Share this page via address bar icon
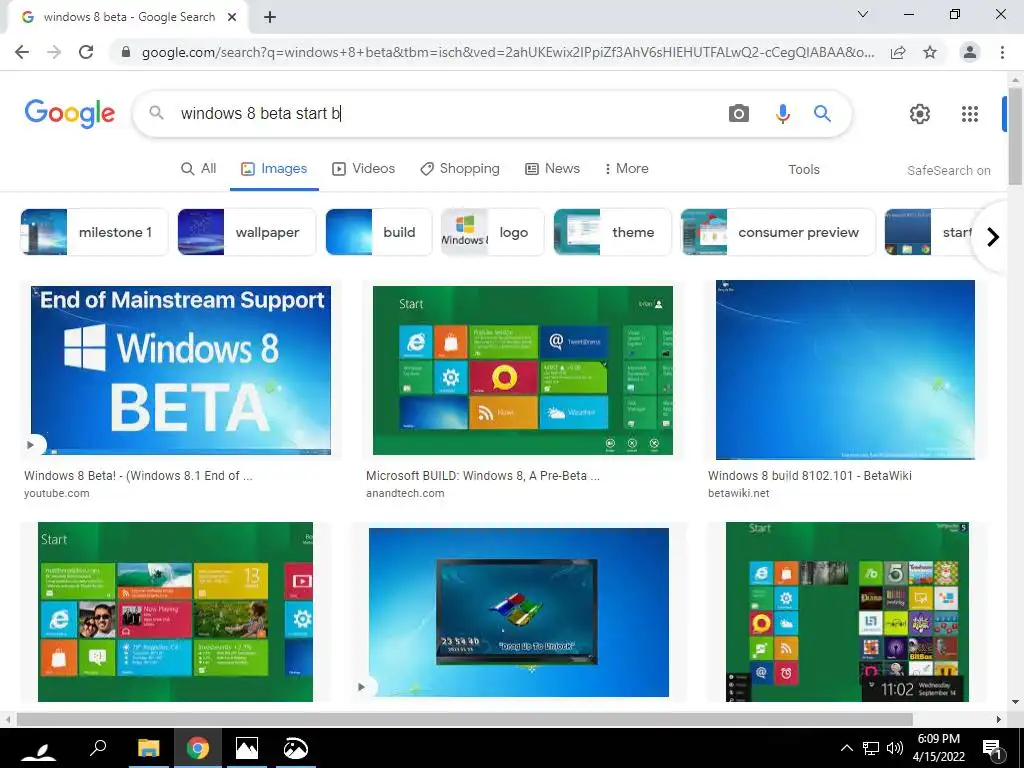The image size is (1024, 768). [x=898, y=52]
